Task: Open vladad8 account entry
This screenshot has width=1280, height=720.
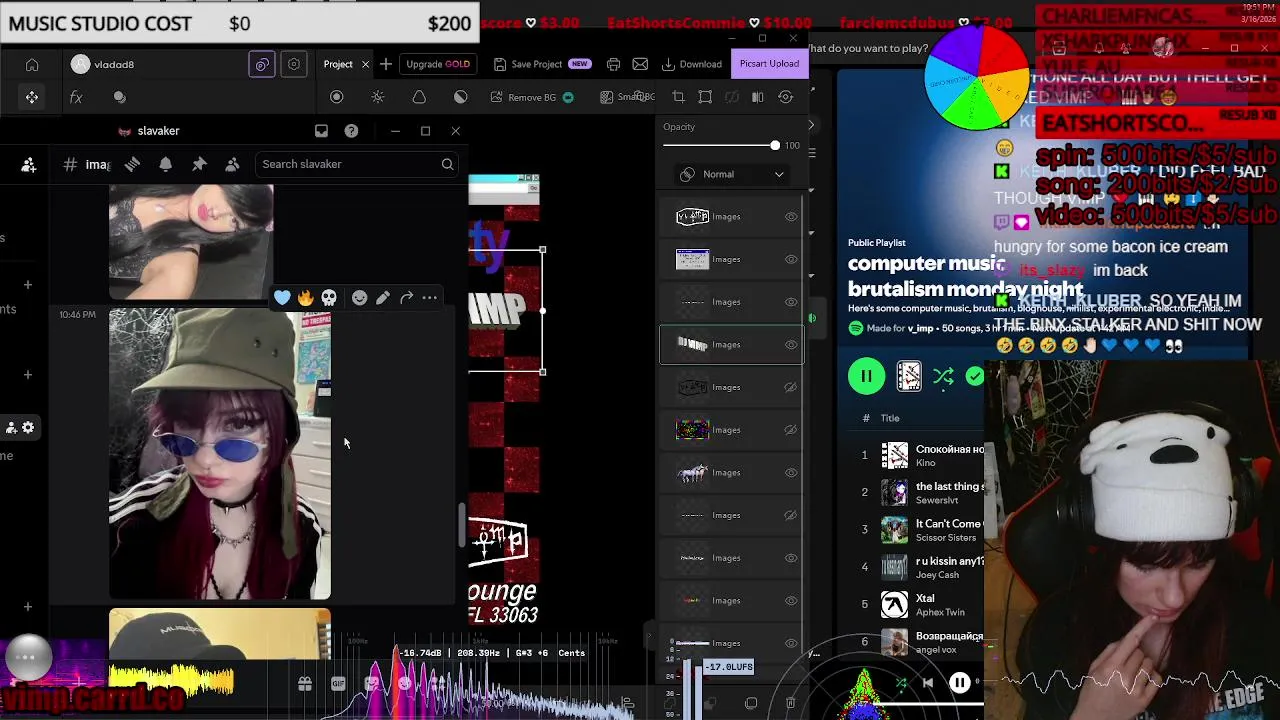Action: pos(103,64)
